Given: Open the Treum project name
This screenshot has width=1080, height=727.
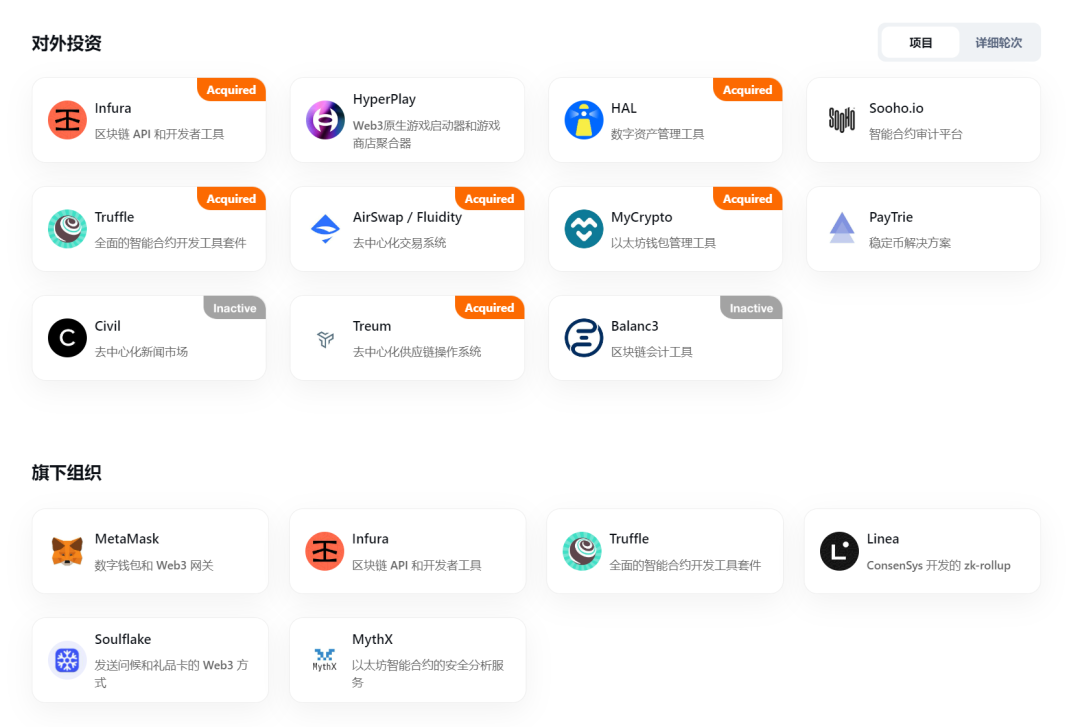Looking at the screenshot, I should click(372, 326).
